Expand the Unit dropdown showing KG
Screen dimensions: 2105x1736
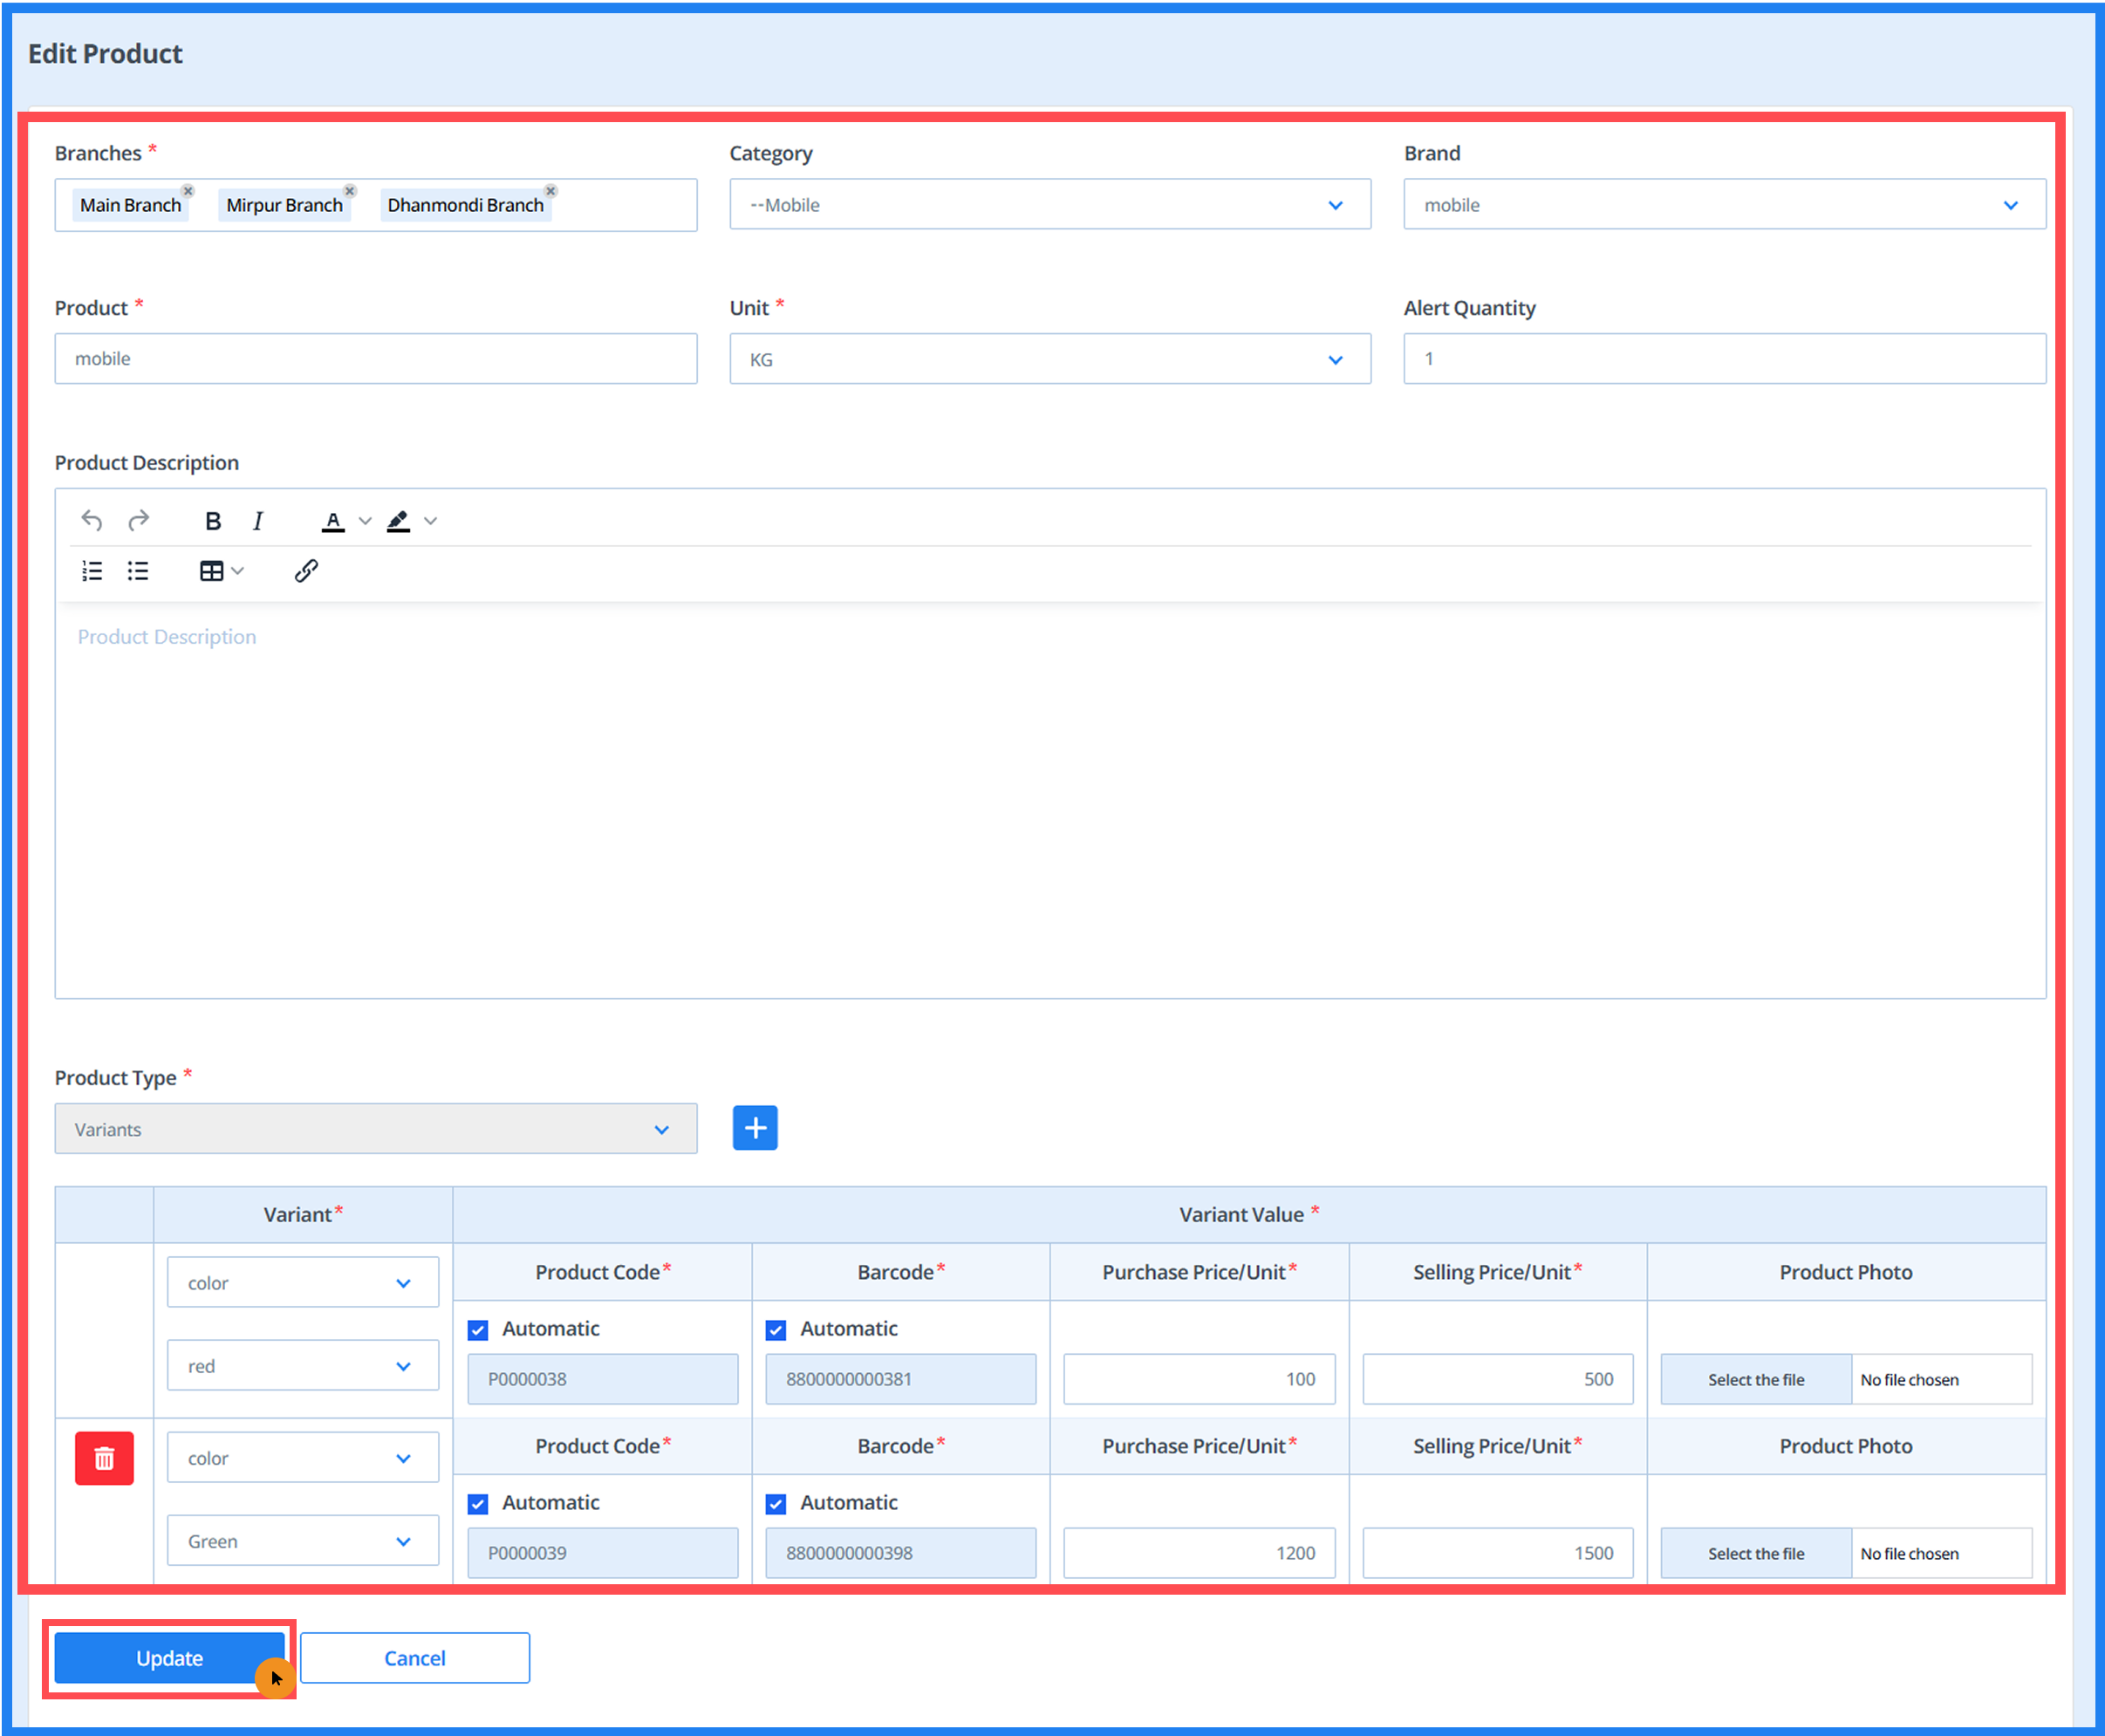[x=1049, y=359]
